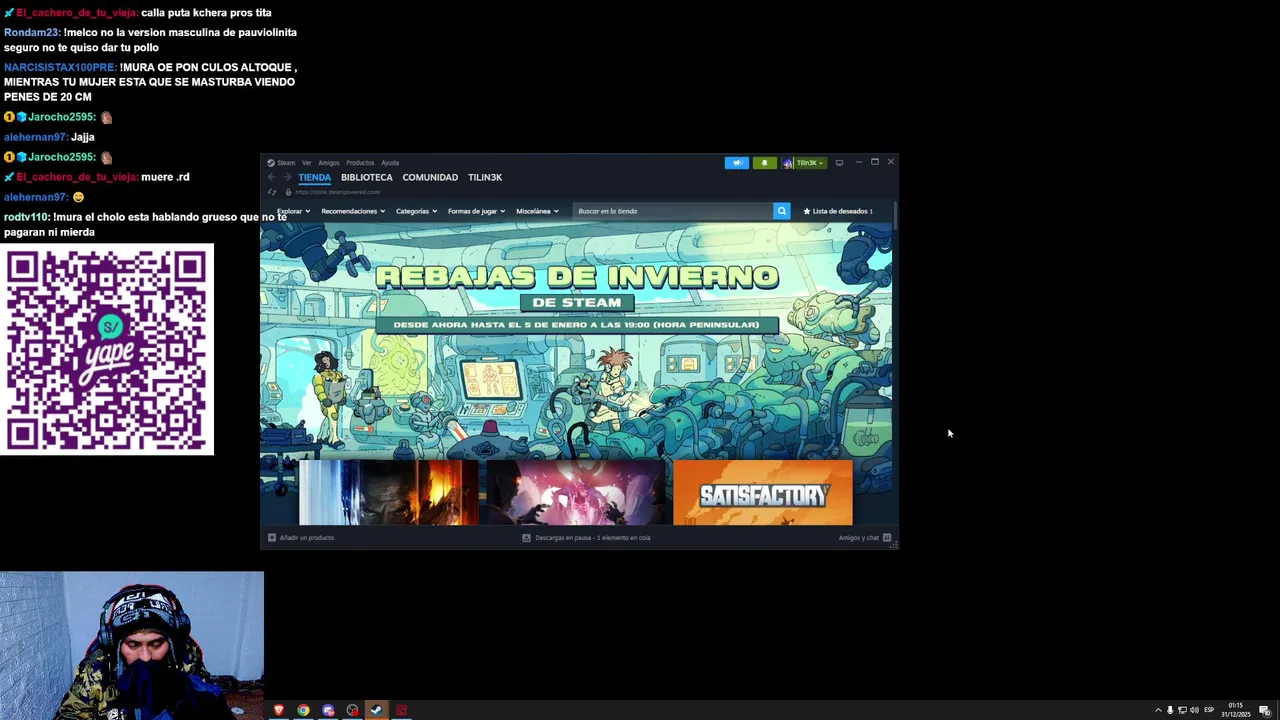1280x720 pixels.
Task: Open Windows notification center icon
Action: [x=1264, y=710]
